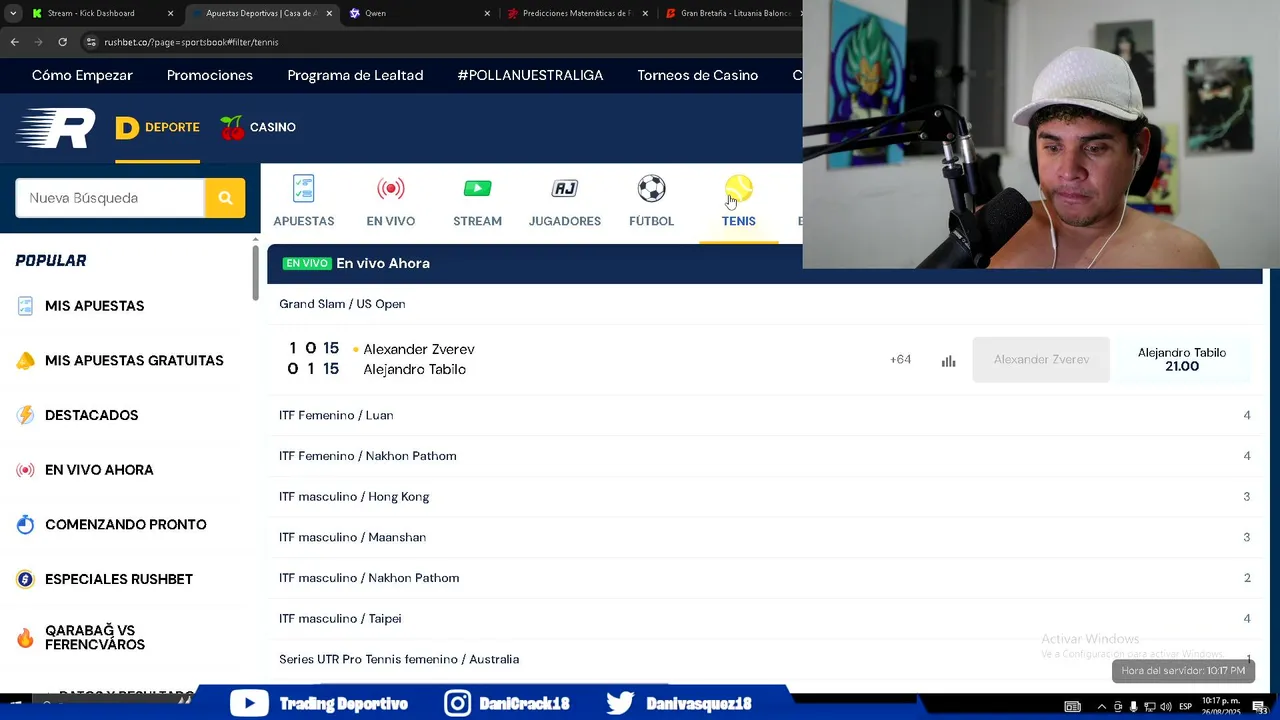Screen dimensions: 1280x720
Task: Open statistics bar chart for Zverev match
Action: (948, 360)
